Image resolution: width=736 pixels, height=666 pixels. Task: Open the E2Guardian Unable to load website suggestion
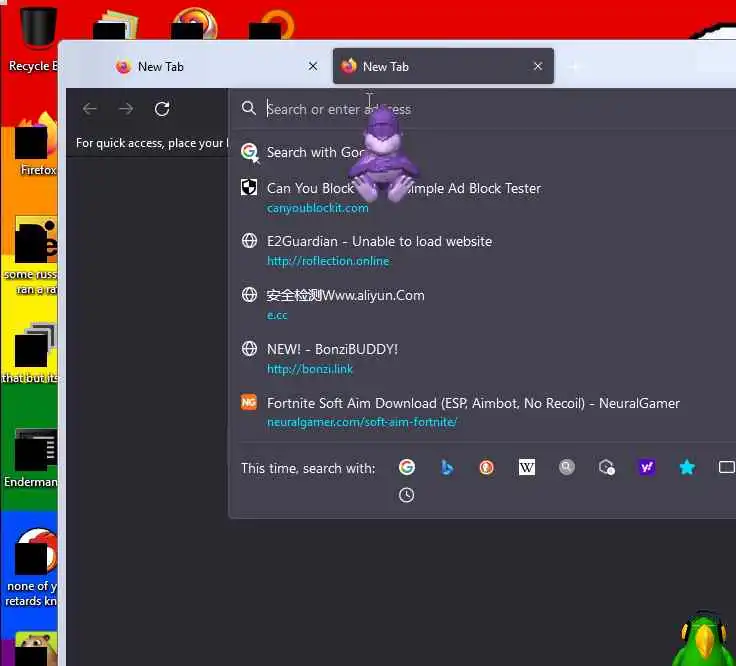(483, 251)
